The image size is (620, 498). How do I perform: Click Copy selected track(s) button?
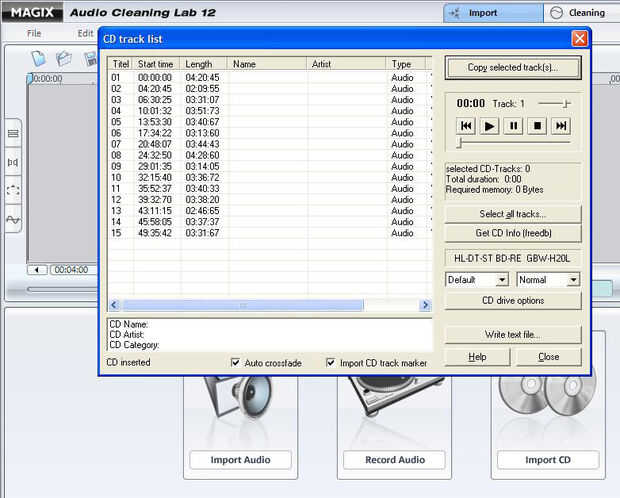point(513,68)
